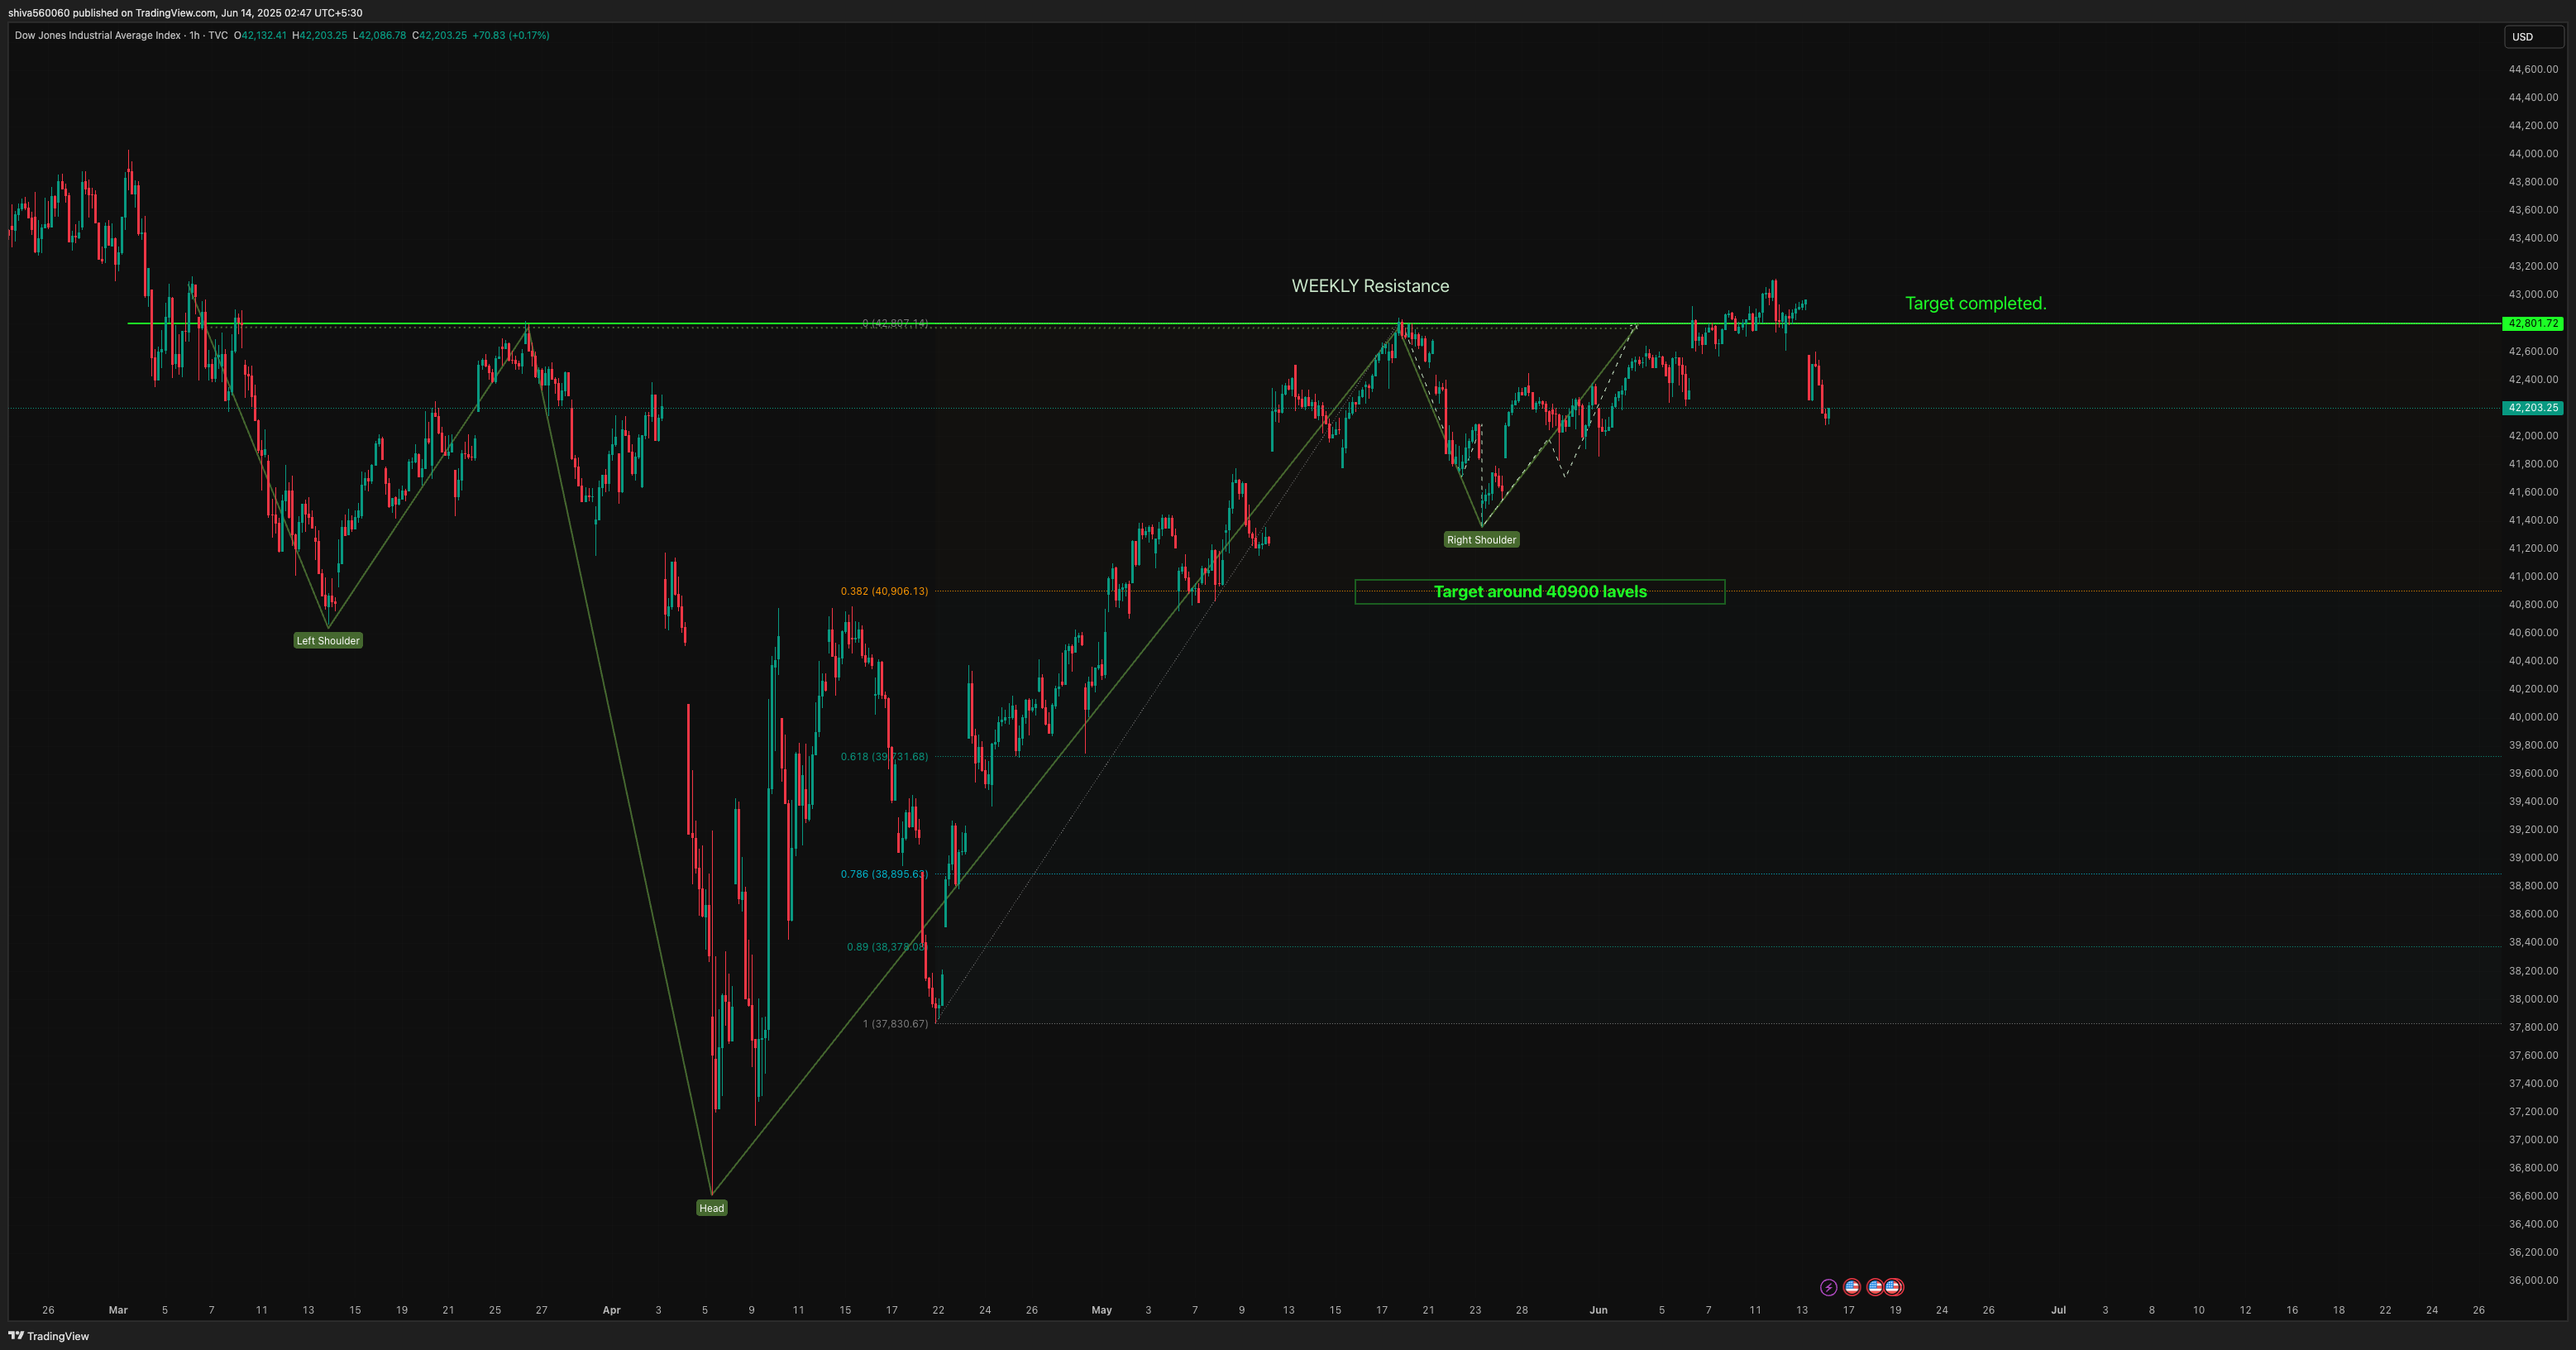
Task: Click the rightmost US flag event icon
Action: click(x=1893, y=1287)
